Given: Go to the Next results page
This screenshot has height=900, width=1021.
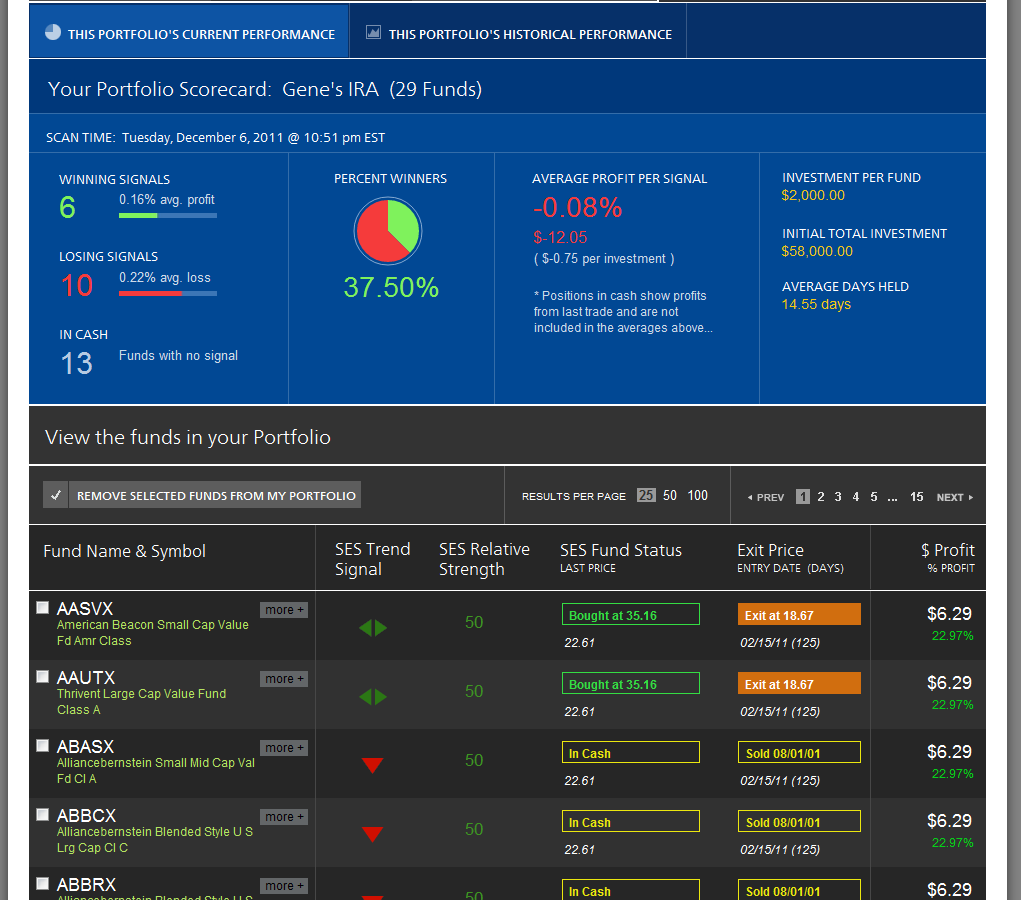Looking at the screenshot, I should pyautogui.click(x=953, y=497).
